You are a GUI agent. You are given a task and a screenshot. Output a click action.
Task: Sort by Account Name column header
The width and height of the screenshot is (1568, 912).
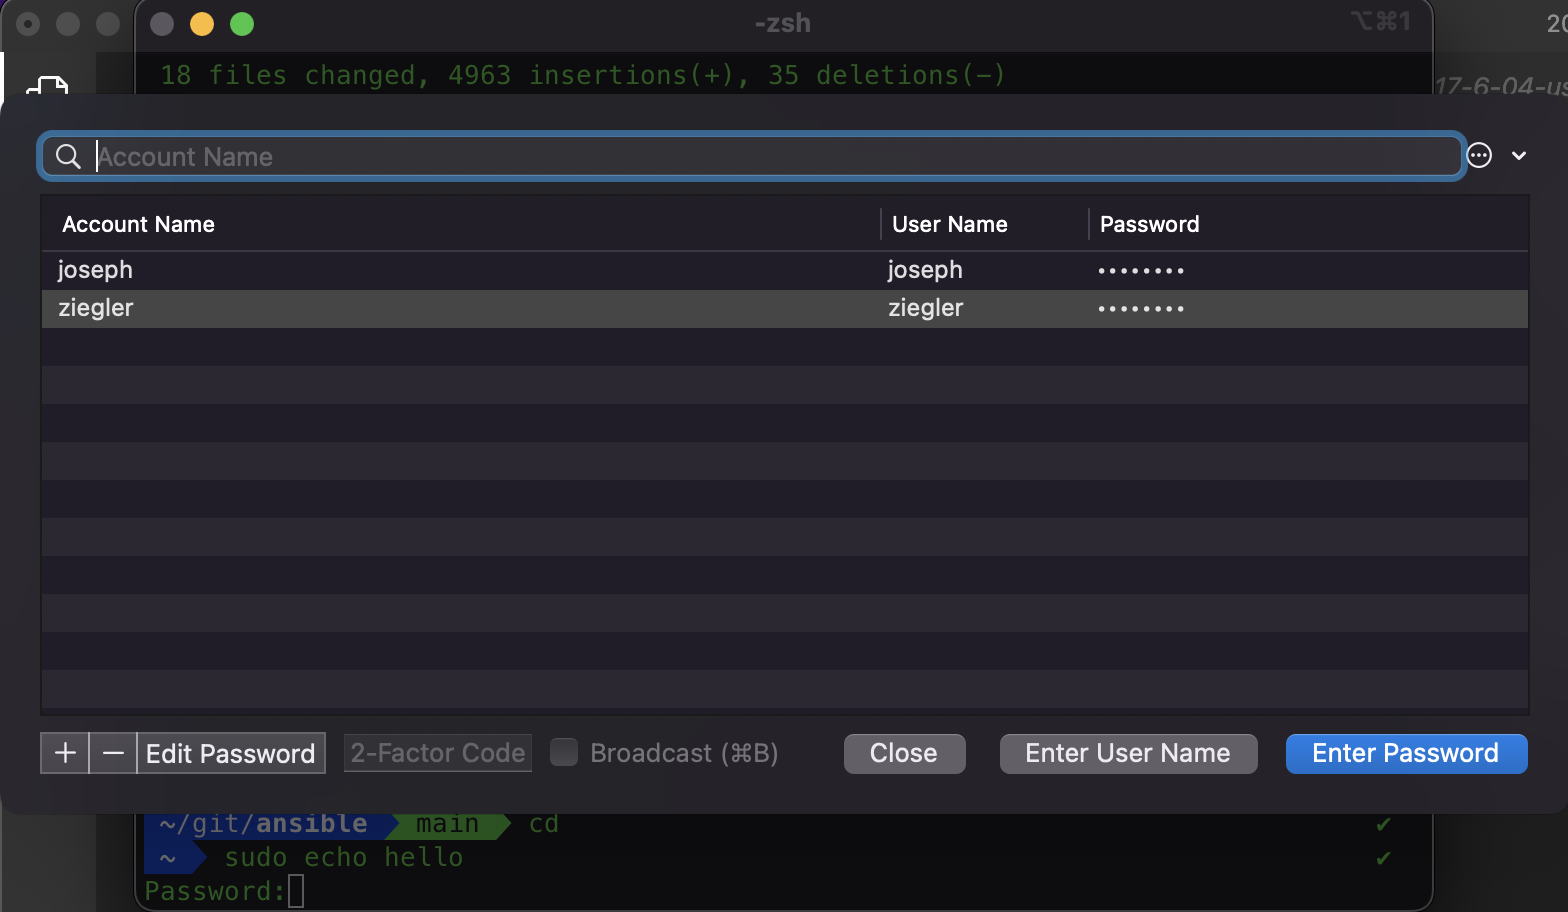(138, 224)
